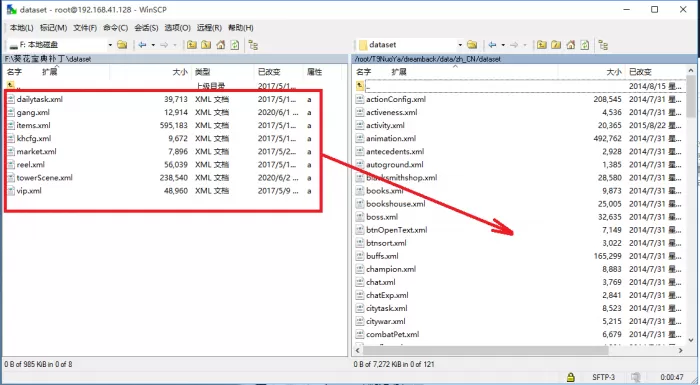The width and height of the screenshot is (700, 385).
Task: Go forward in local panel history
Action: pos(164,45)
